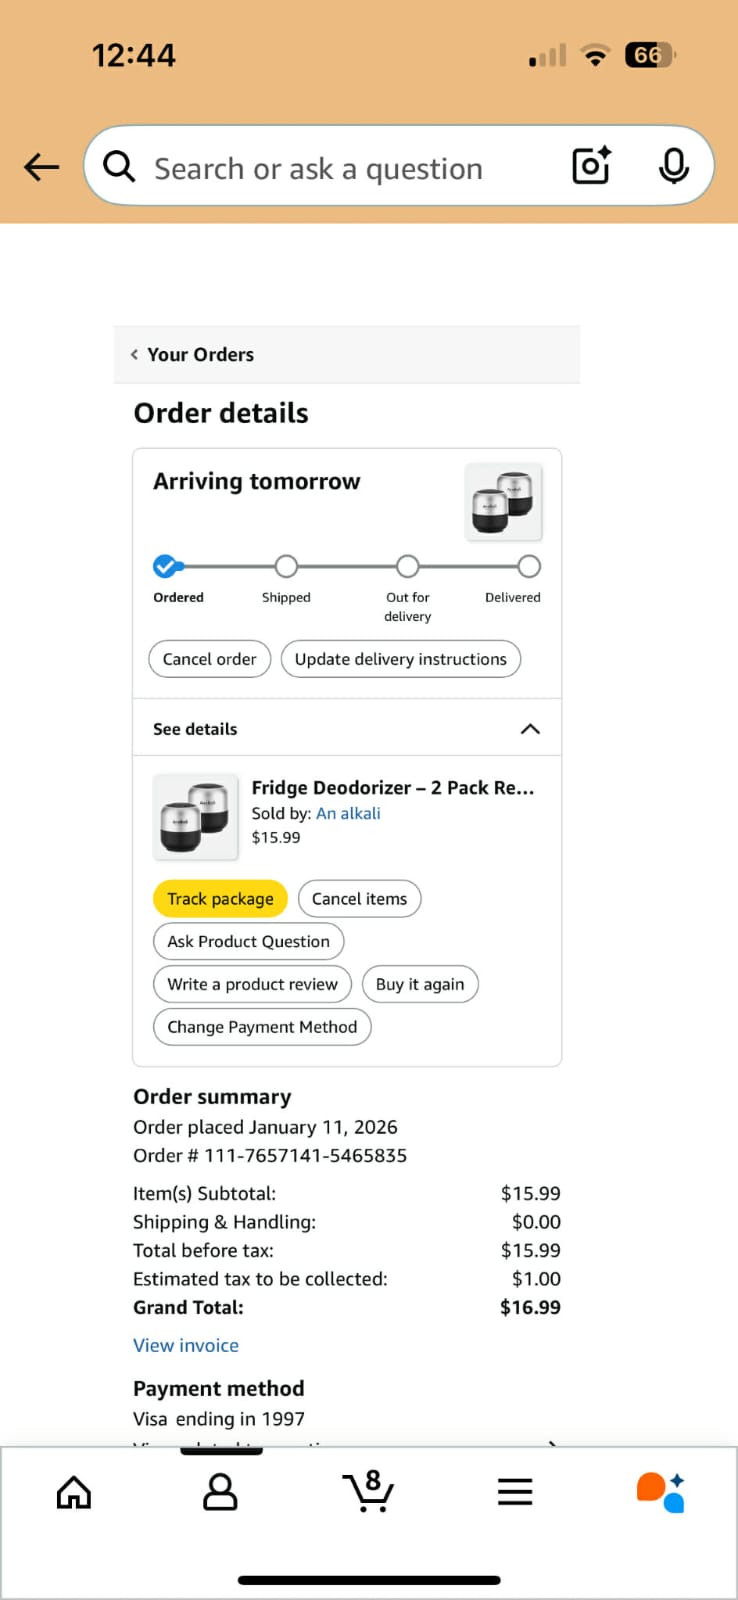The image size is (738, 1600).
Task: Open seller An alkali link
Action: pos(348,814)
